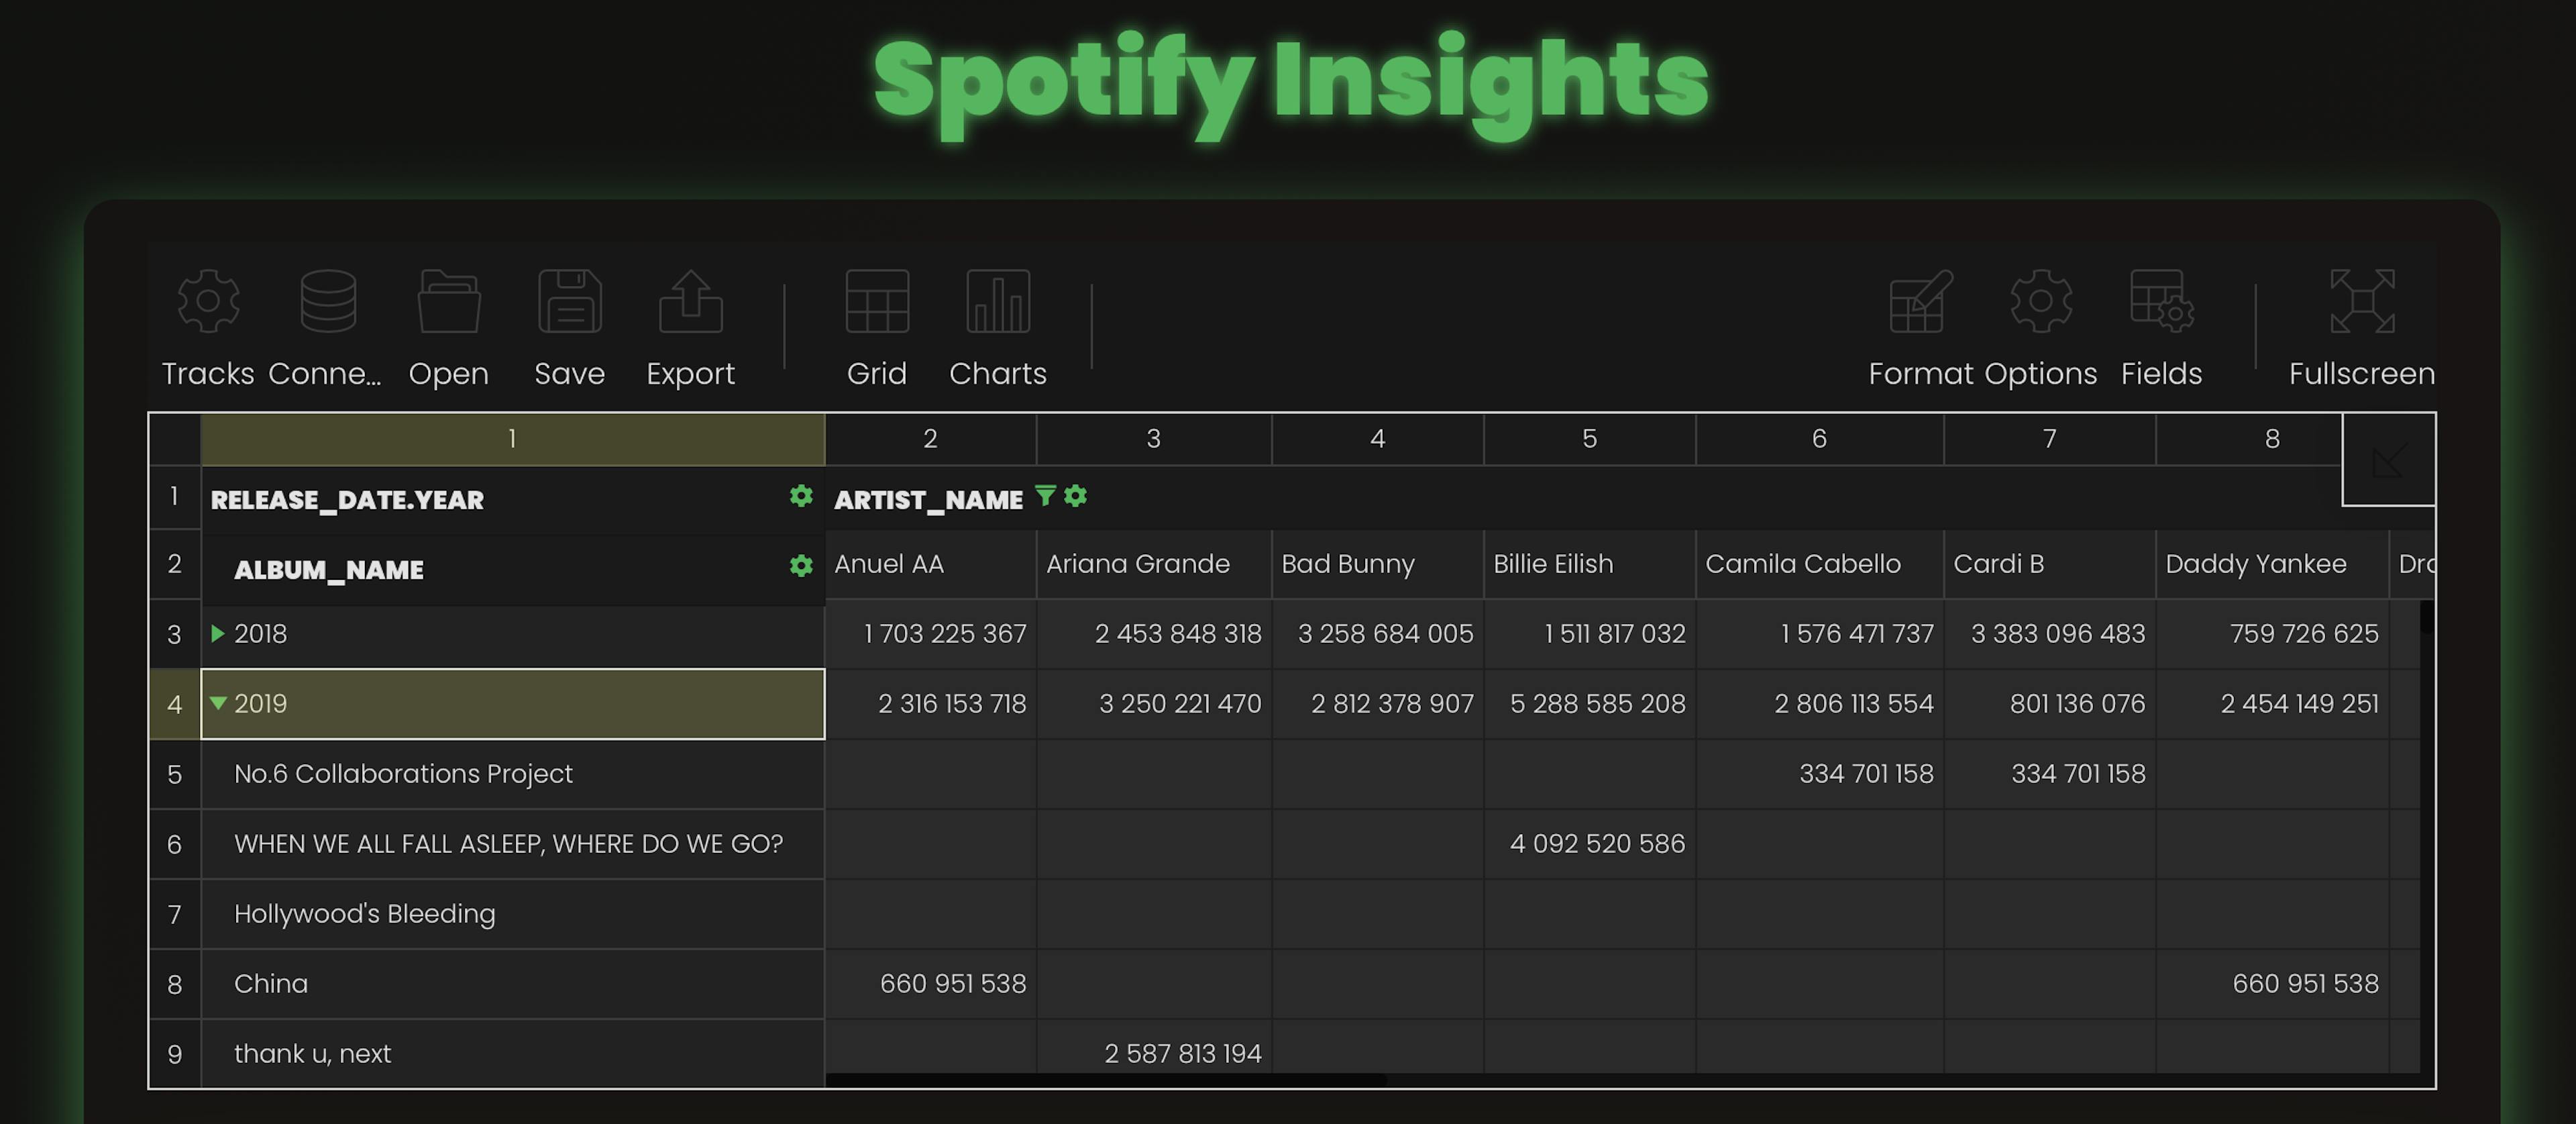Screen dimensions: 2576x1124
Task: Select the thank u, next row label
Action: (x=312, y=1053)
